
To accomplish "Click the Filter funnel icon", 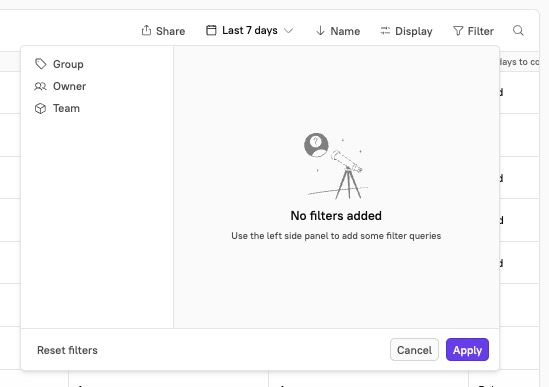I will [x=458, y=31].
